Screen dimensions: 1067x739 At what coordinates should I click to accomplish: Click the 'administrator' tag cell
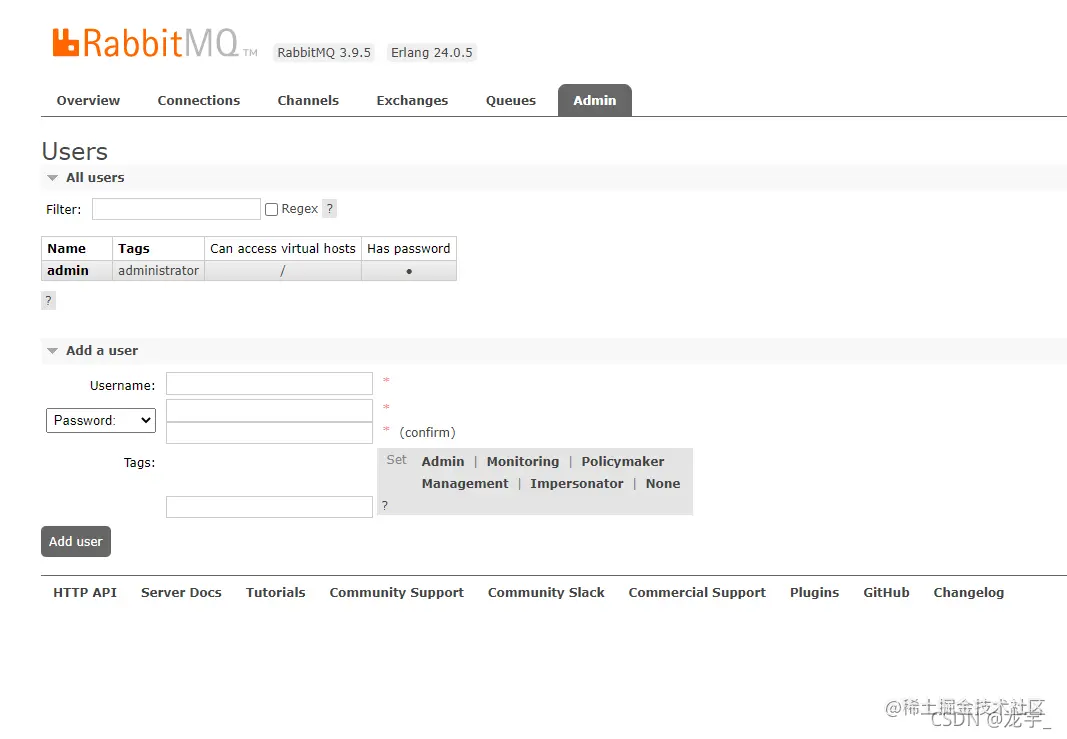(x=159, y=271)
